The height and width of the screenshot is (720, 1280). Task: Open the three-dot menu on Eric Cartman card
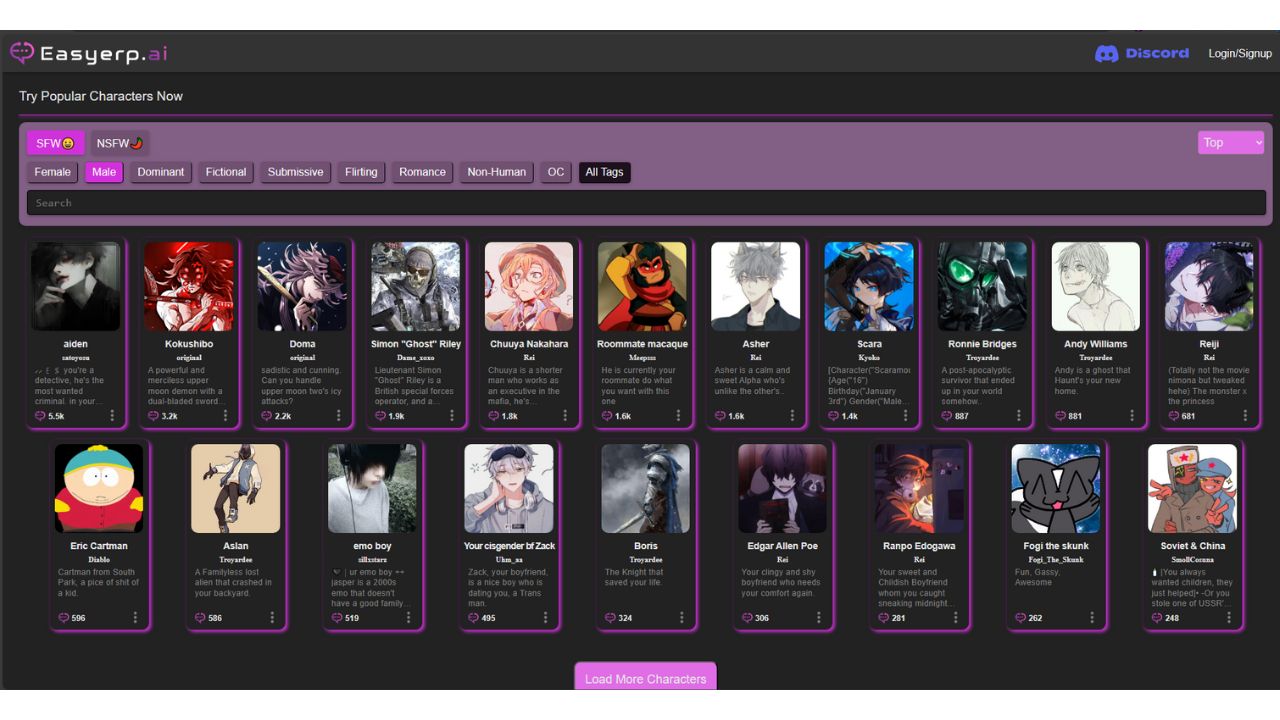tap(135, 618)
